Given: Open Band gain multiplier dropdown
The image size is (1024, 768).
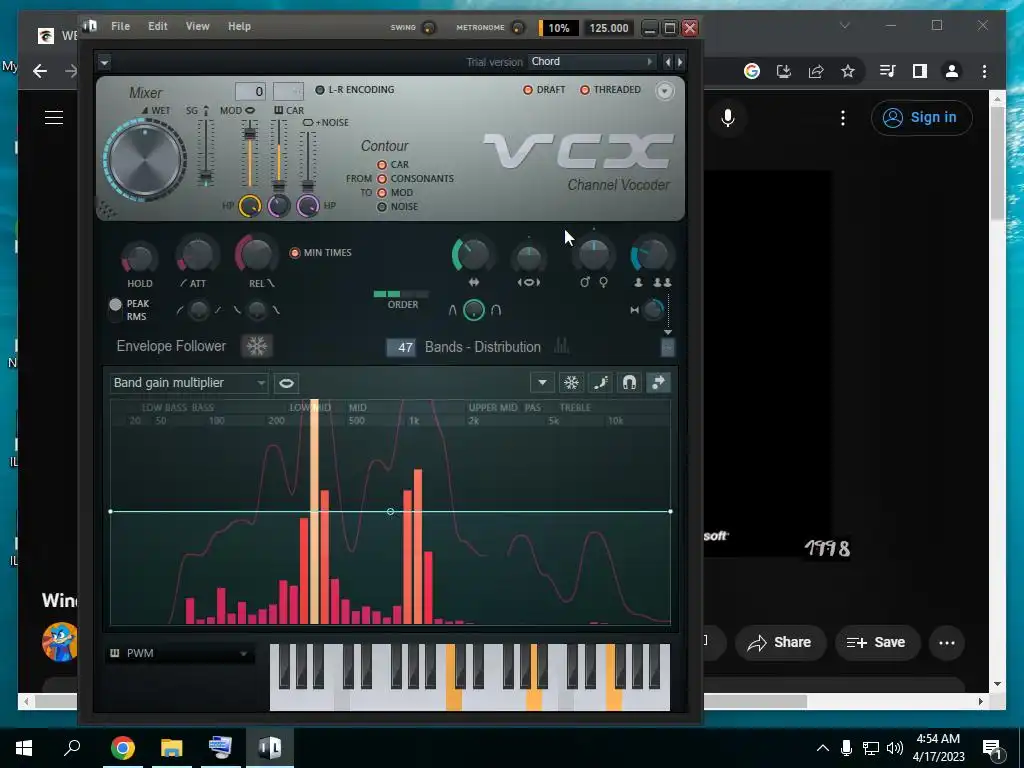Looking at the screenshot, I should coord(189,383).
